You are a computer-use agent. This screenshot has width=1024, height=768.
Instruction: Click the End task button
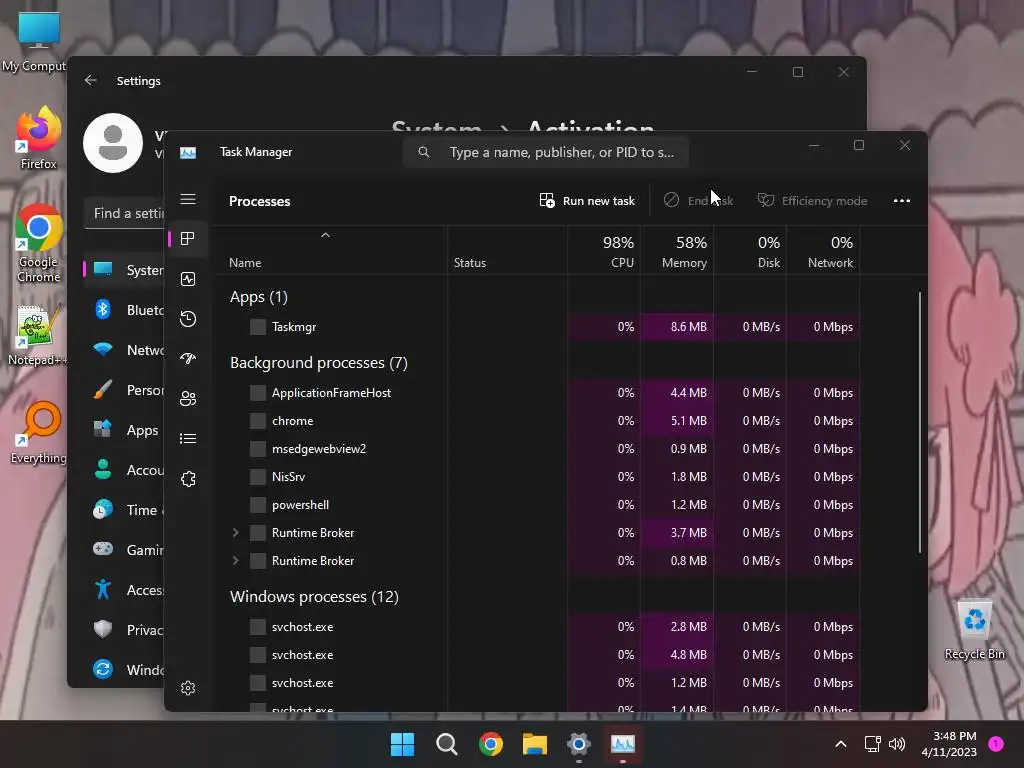coord(698,200)
